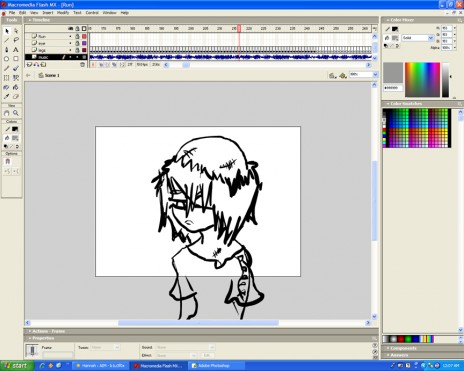This screenshot has width=464, height=371.
Task: Click the Color Mixer rainbow color space
Action: (x=422, y=80)
